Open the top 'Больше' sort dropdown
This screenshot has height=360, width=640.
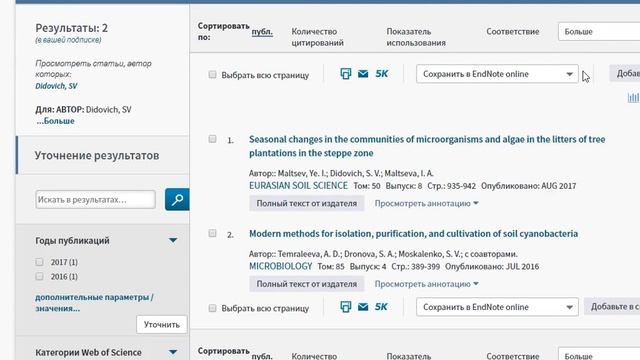click(599, 31)
